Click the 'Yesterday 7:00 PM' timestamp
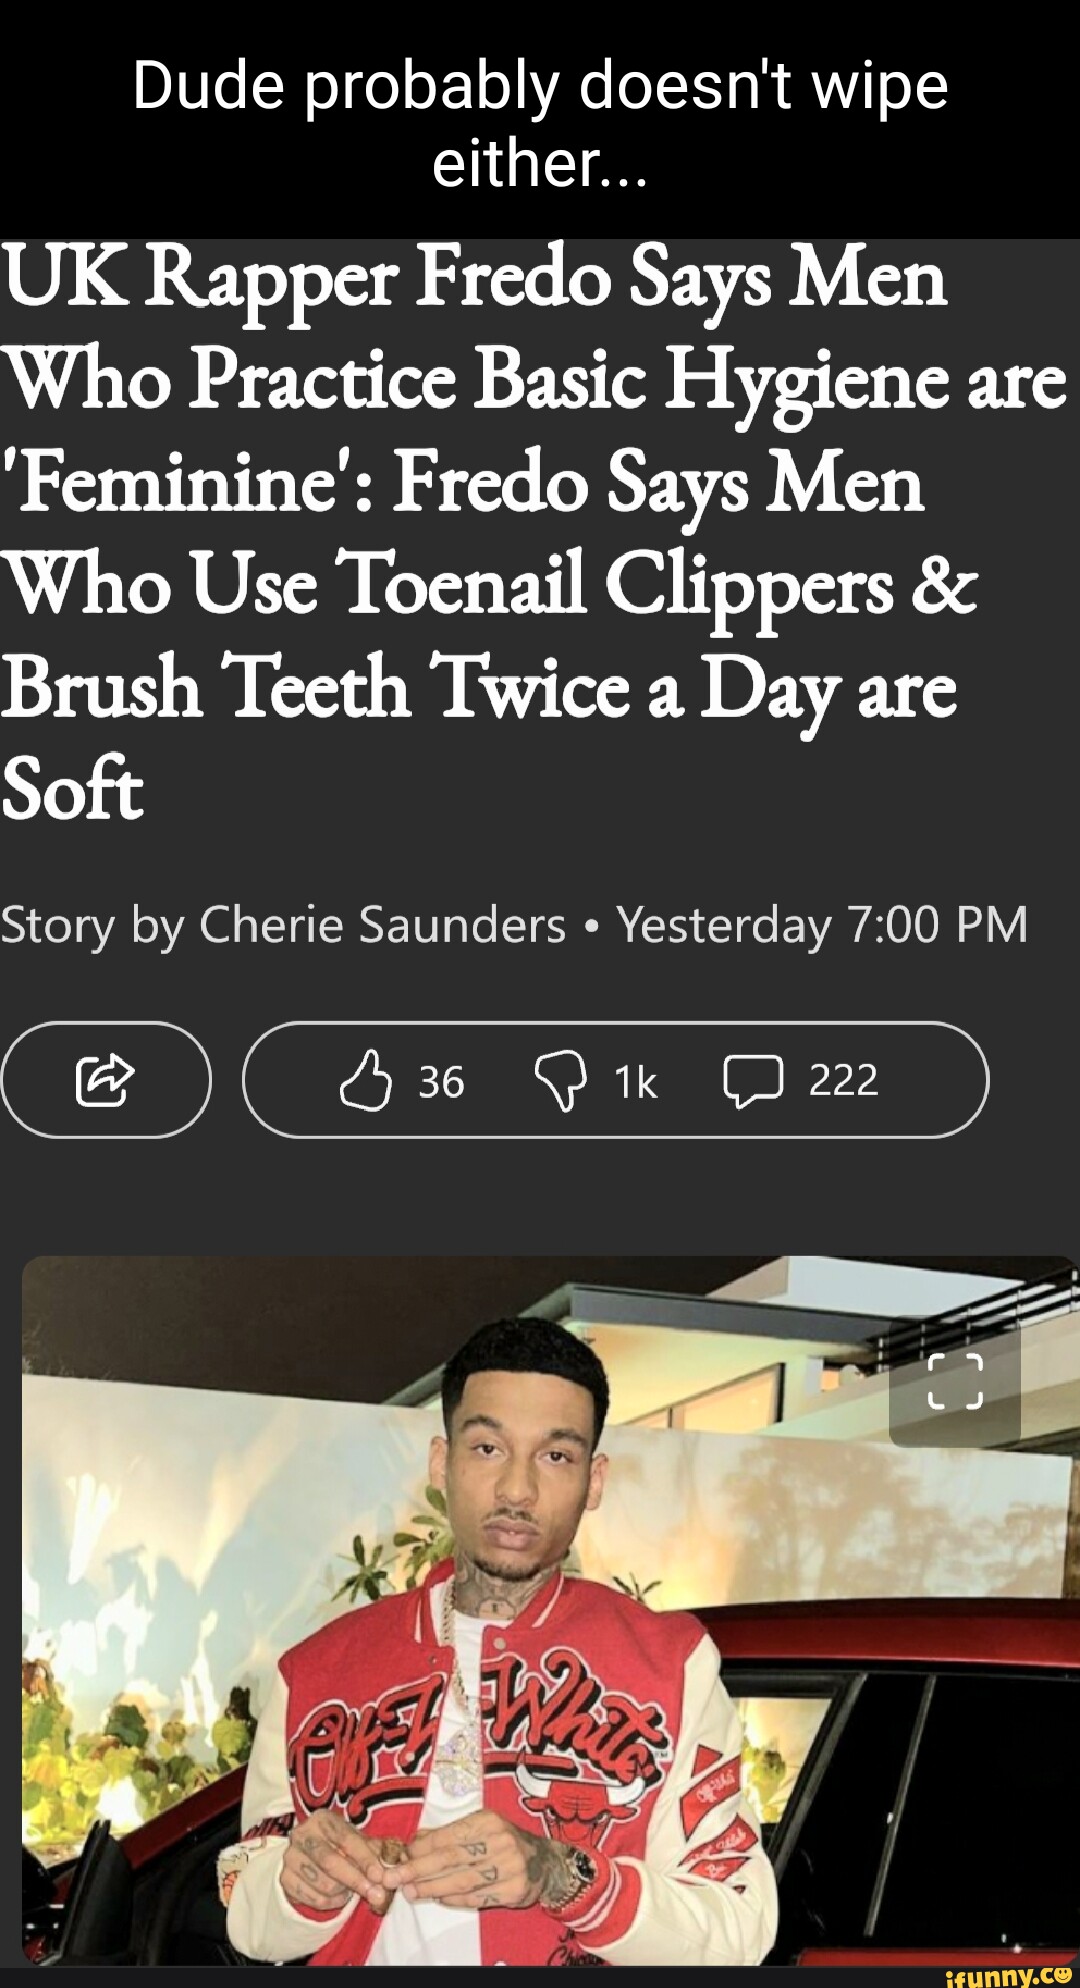Image resolution: width=1080 pixels, height=1988 pixels. click(822, 924)
